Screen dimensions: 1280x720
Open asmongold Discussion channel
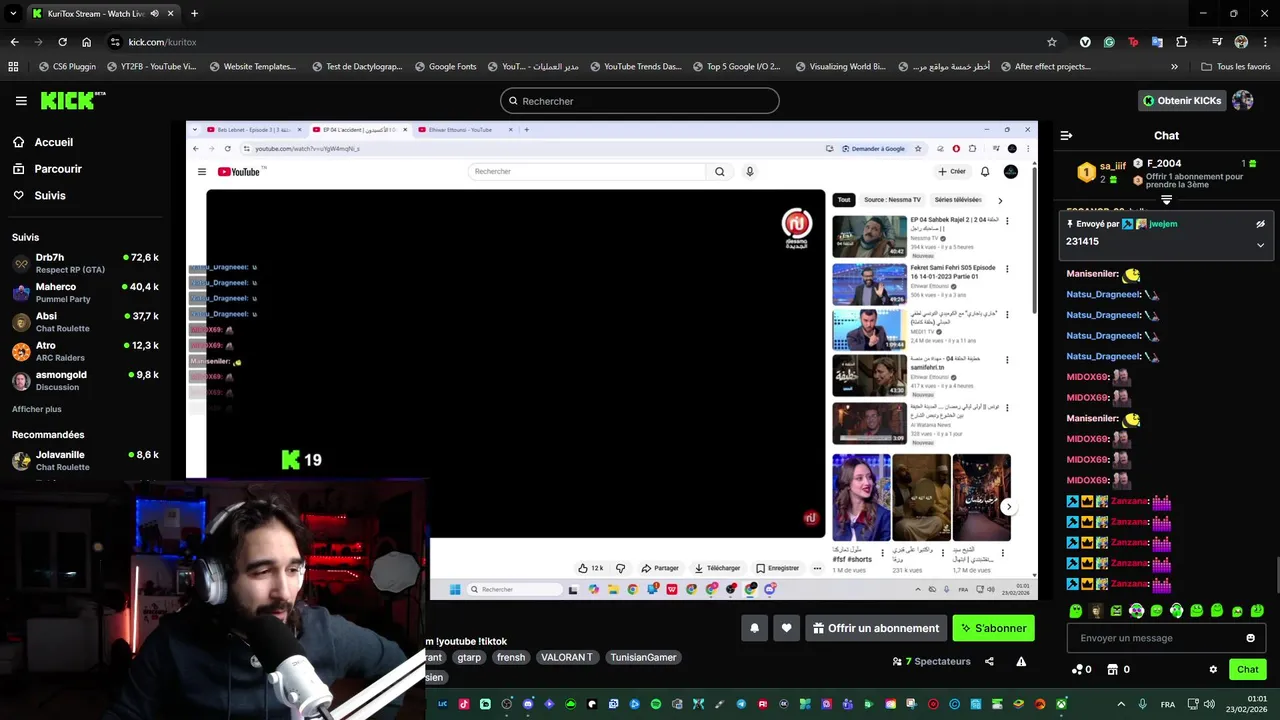[86, 380]
